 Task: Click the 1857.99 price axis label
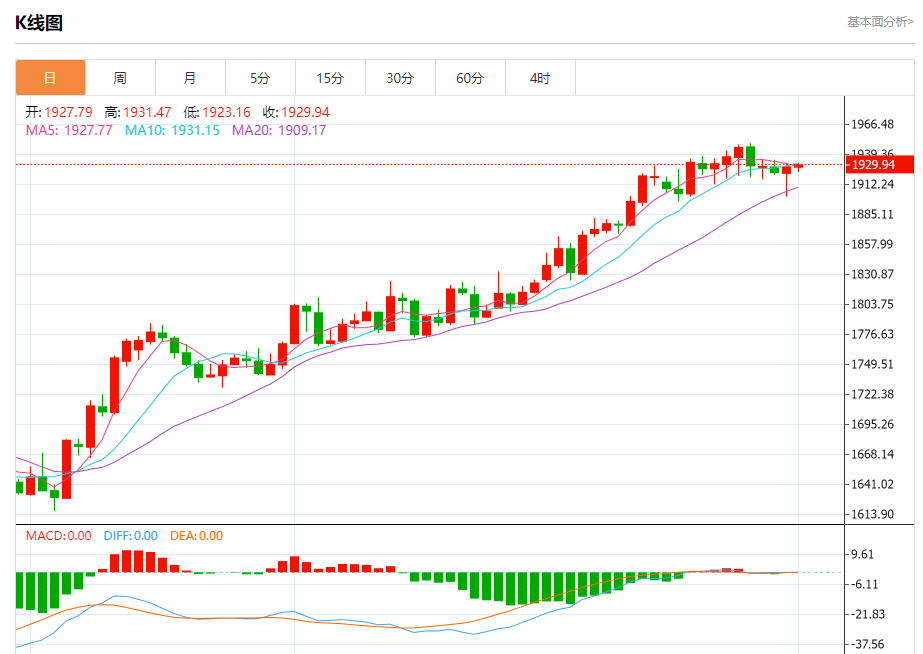coord(872,244)
